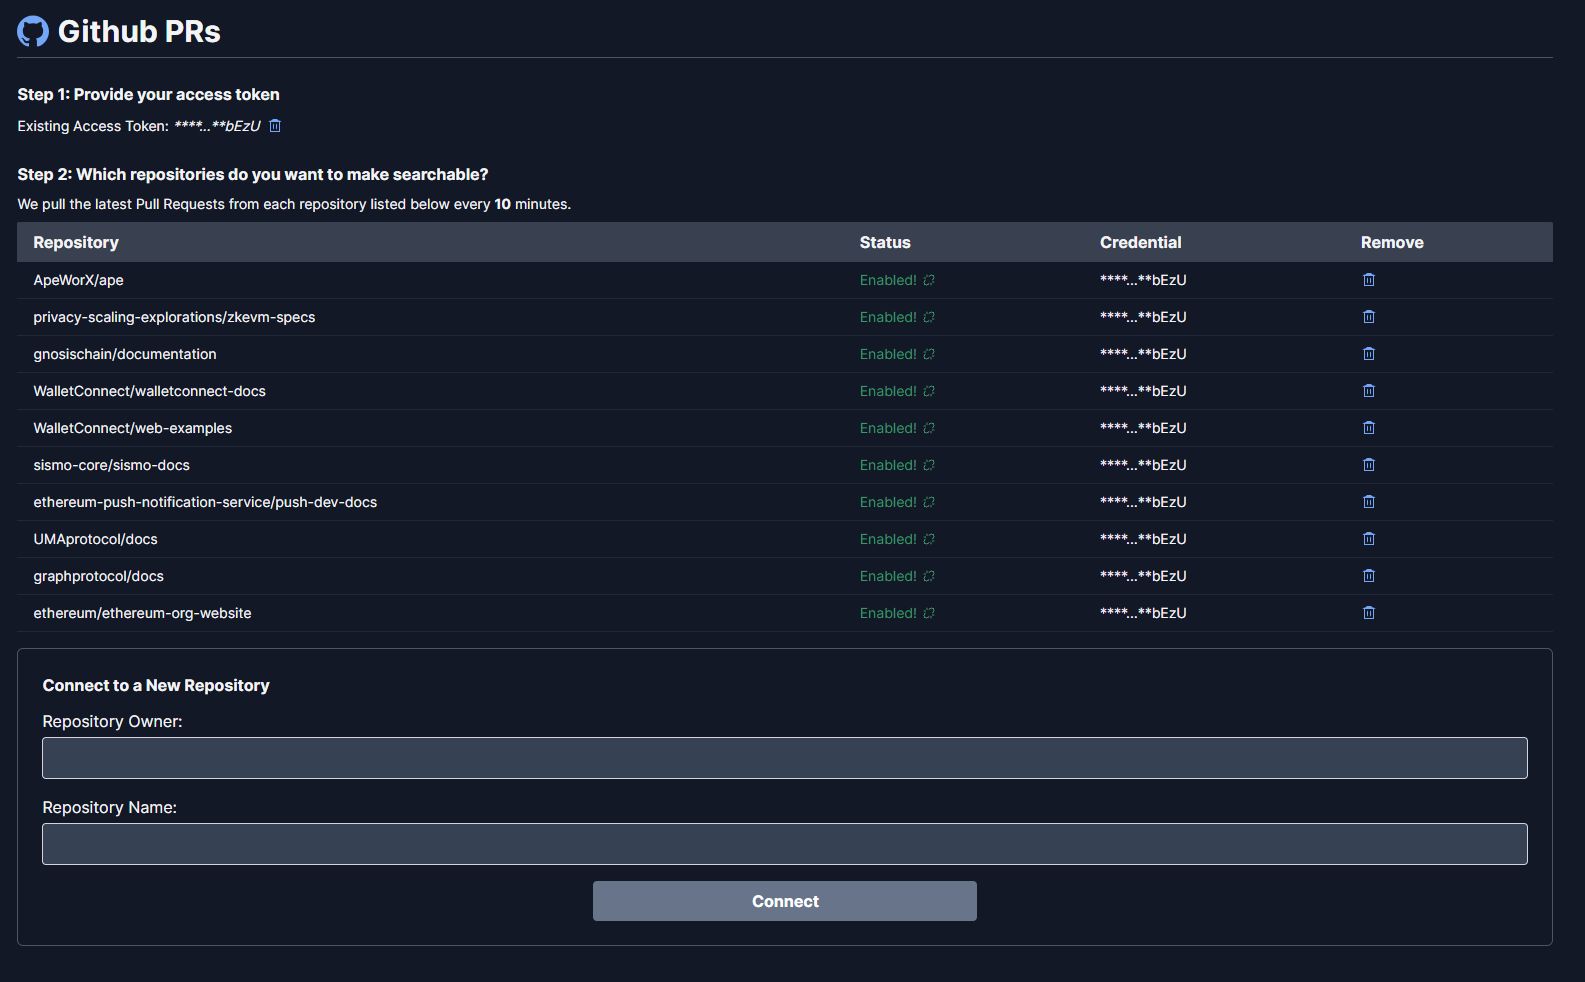
Task: Click refresh icon for gnosischain/documentation status
Action: (x=929, y=354)
